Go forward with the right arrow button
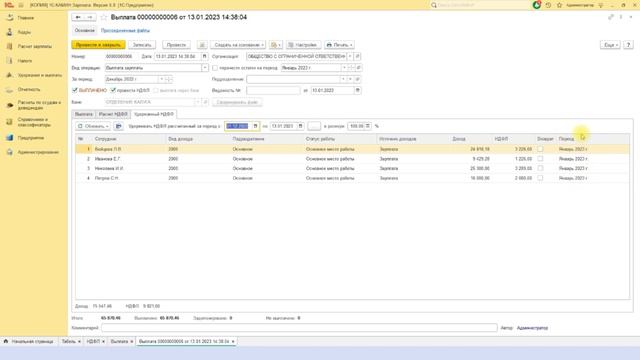 tap(90, 17)
